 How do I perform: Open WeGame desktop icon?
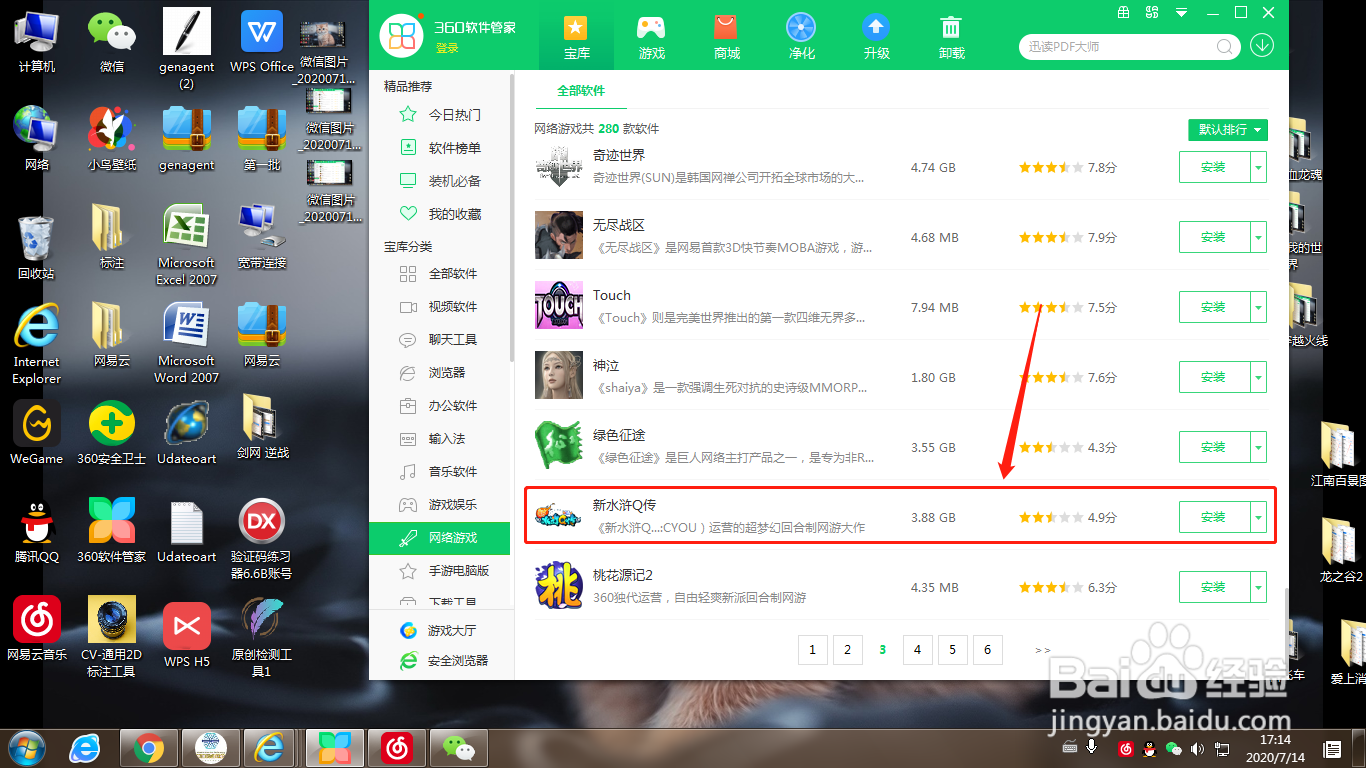[x=37, y=433]
